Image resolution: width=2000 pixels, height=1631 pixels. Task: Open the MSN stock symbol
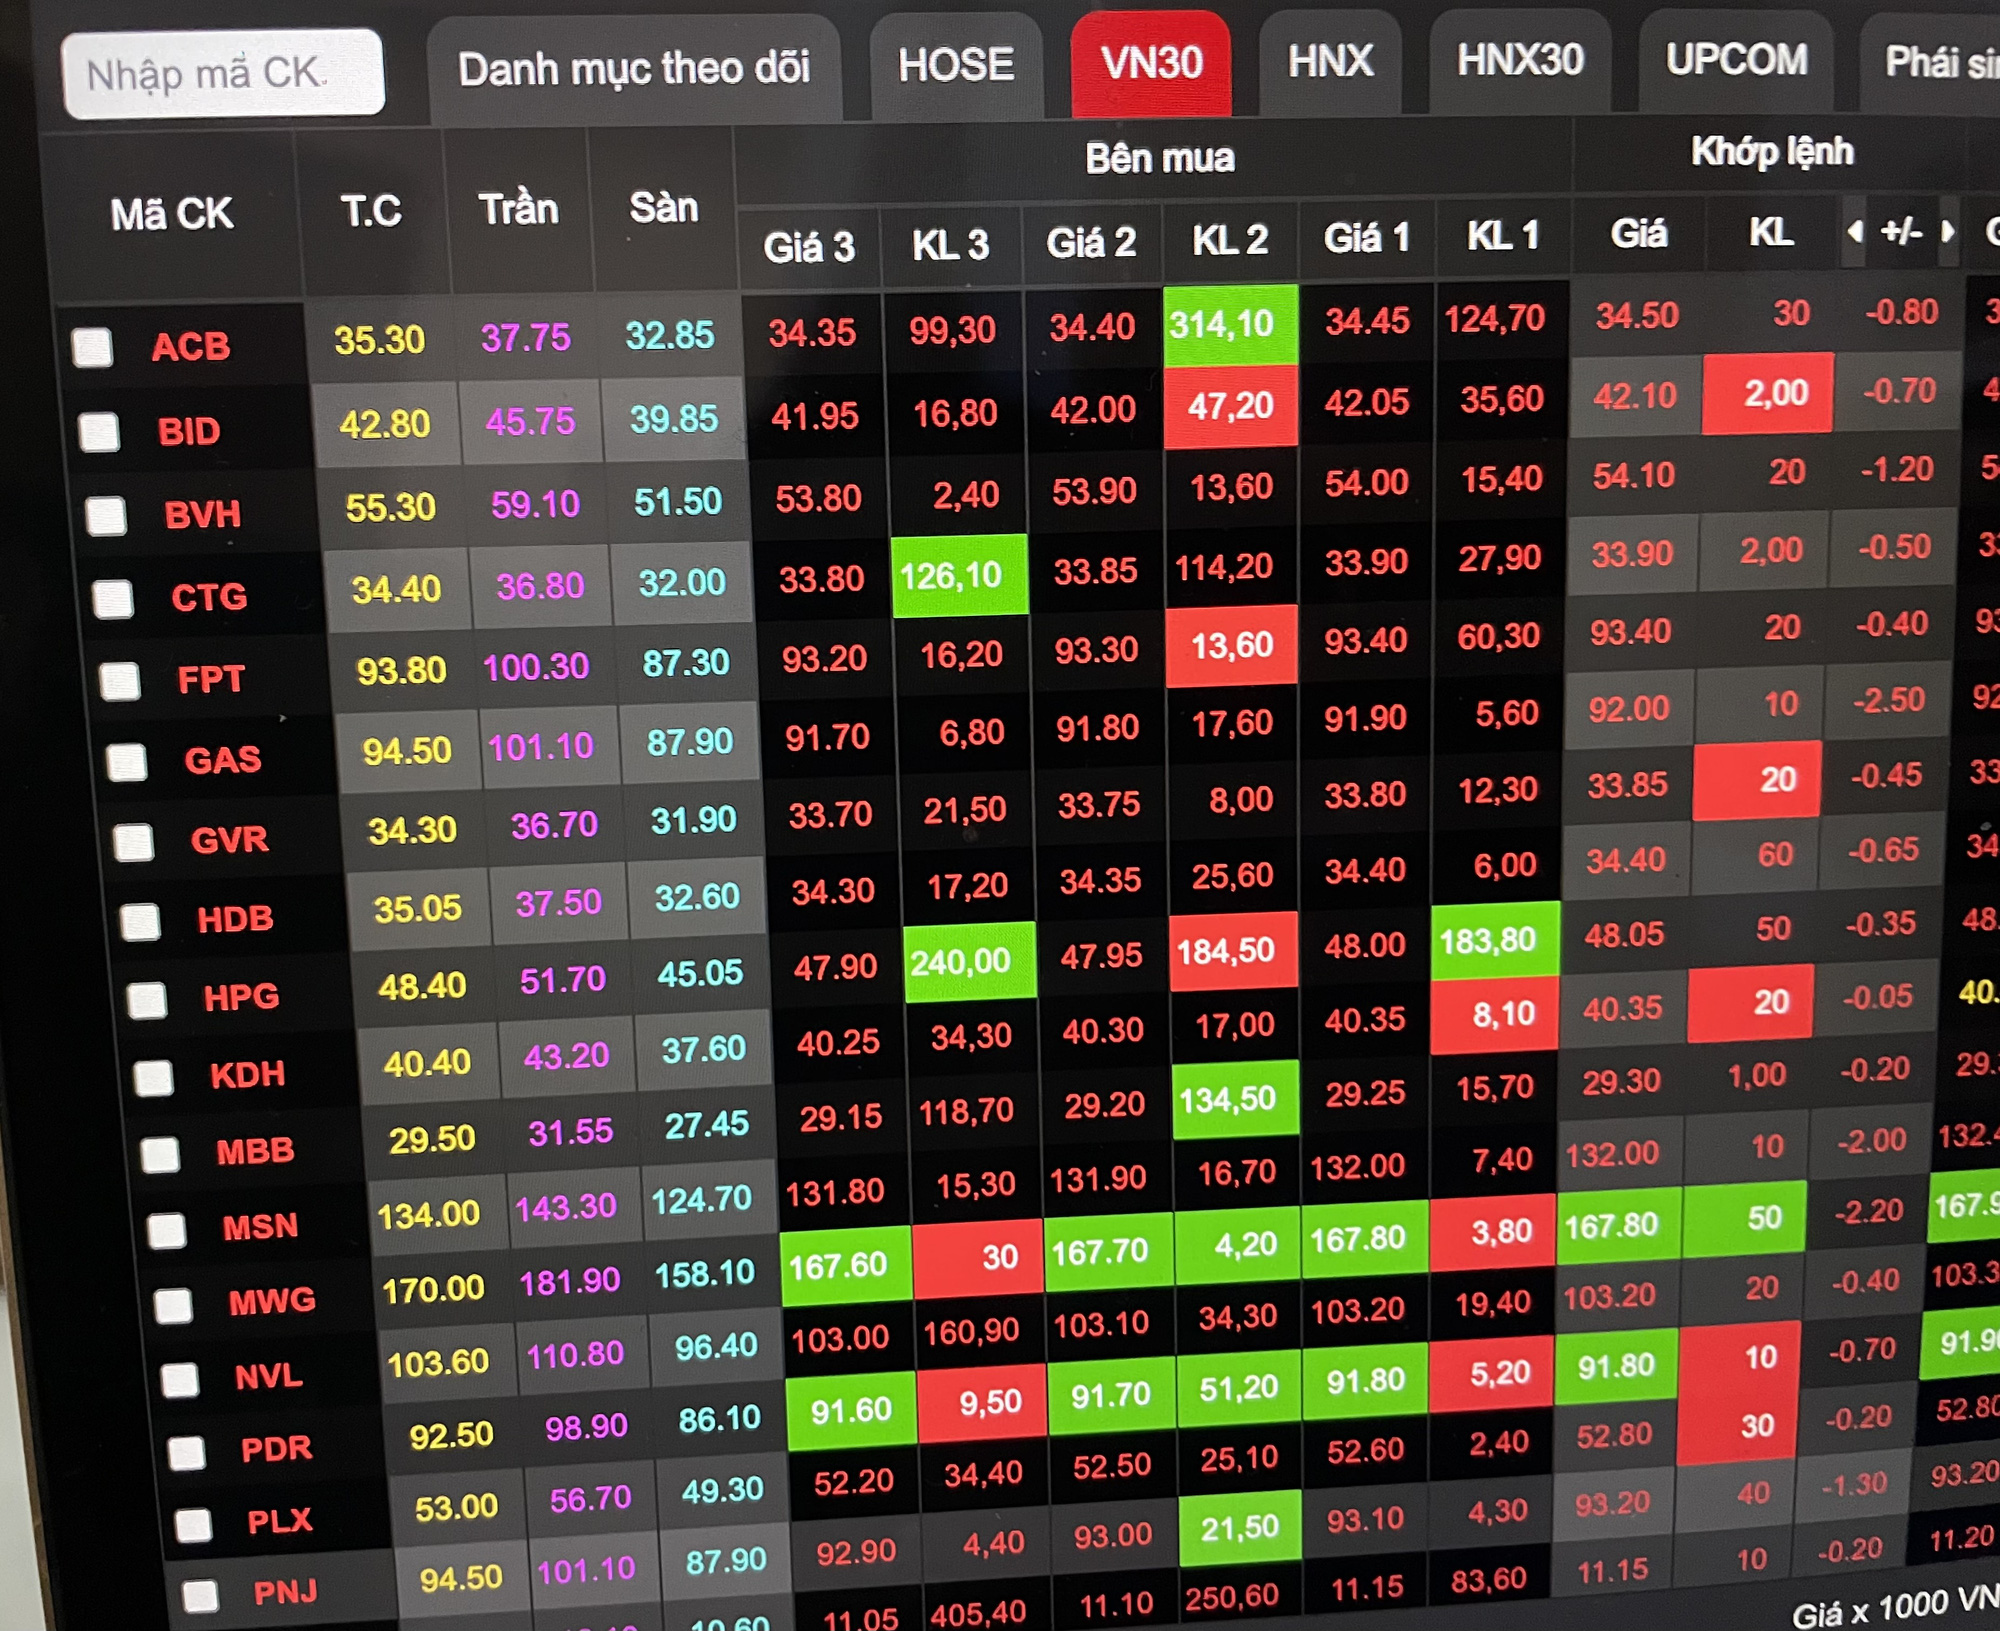tap(261, 1227)
